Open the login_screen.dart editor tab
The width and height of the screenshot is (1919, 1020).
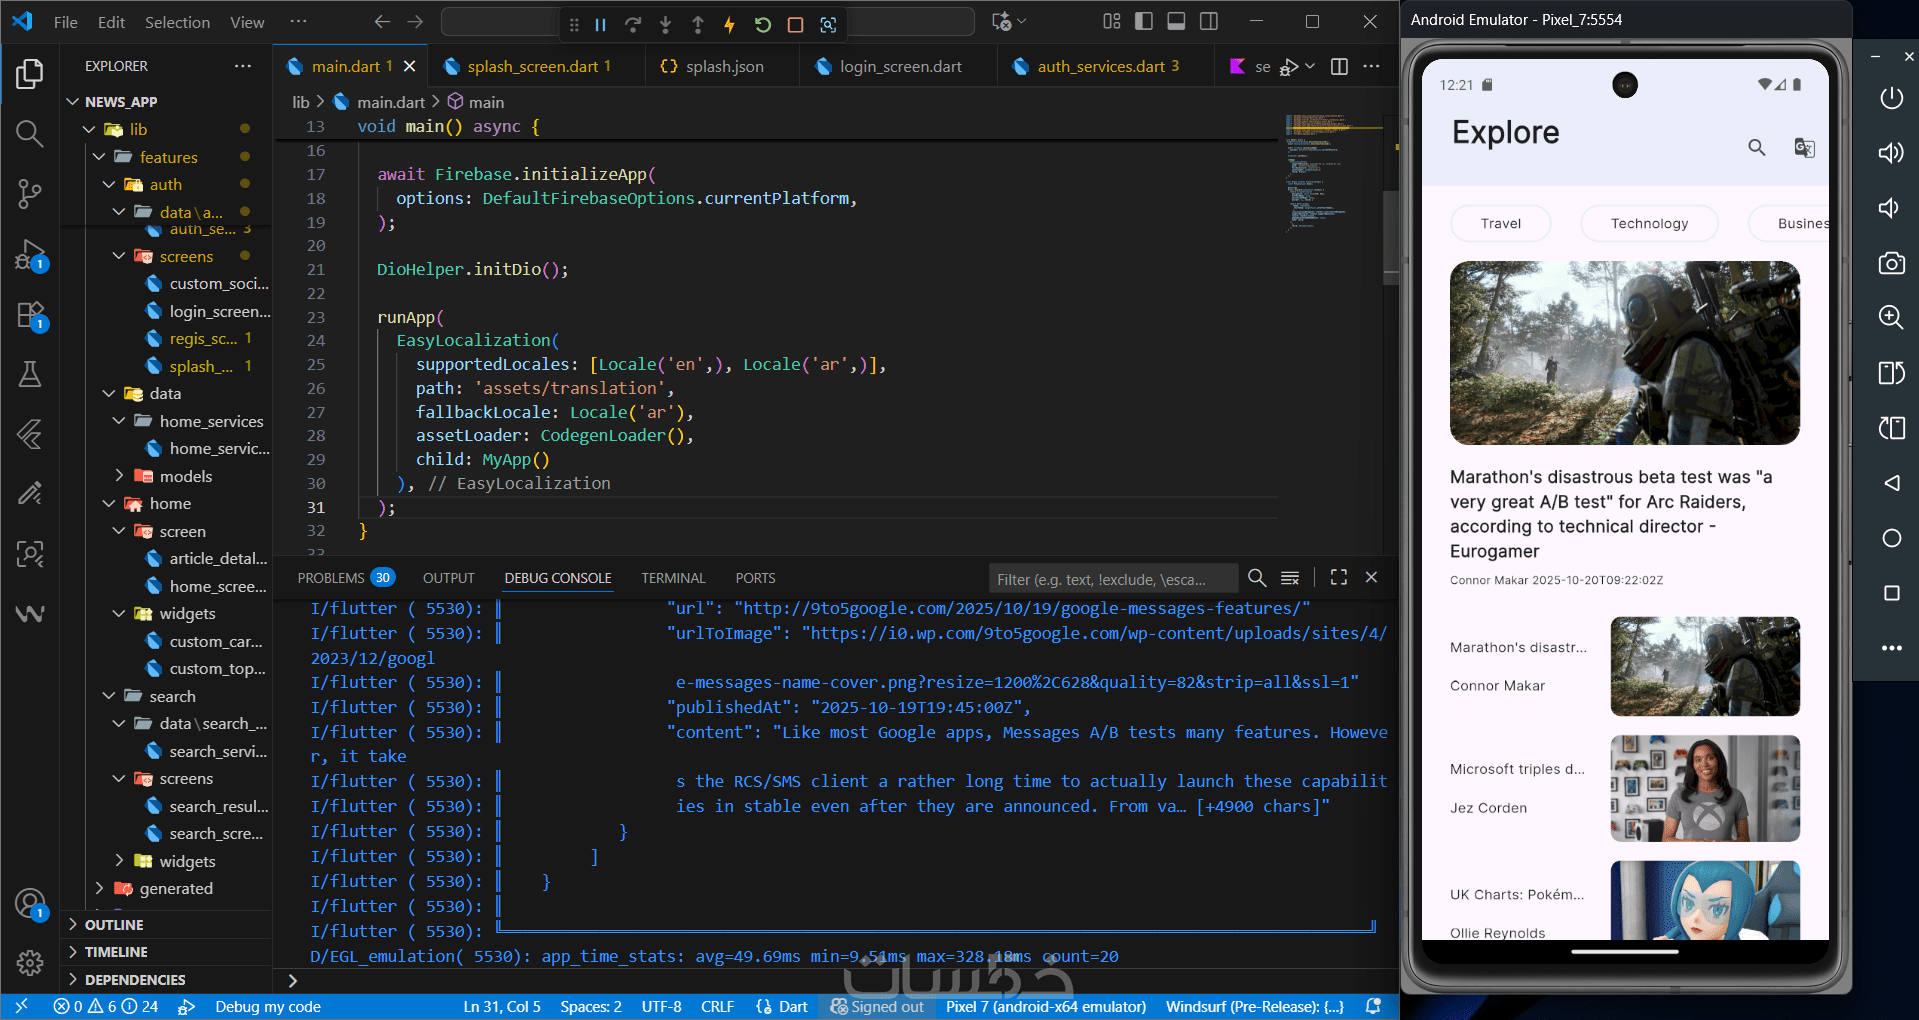tap(900, 66)
